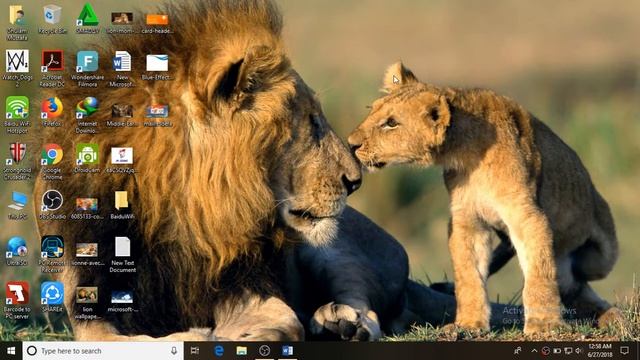Open Acrobat Reader DC shortcut
The width and height of the screenshot is (640, 360).
(x=52, y=69)
